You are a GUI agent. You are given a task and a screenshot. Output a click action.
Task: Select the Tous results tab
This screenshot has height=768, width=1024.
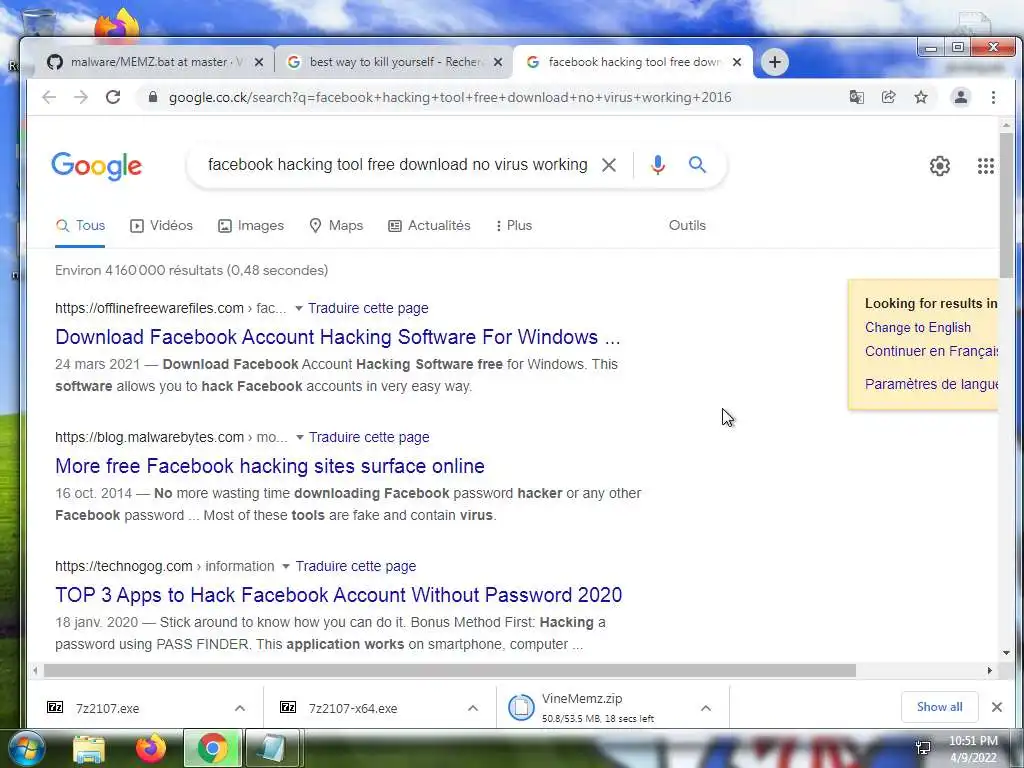[x=80, y=225]
